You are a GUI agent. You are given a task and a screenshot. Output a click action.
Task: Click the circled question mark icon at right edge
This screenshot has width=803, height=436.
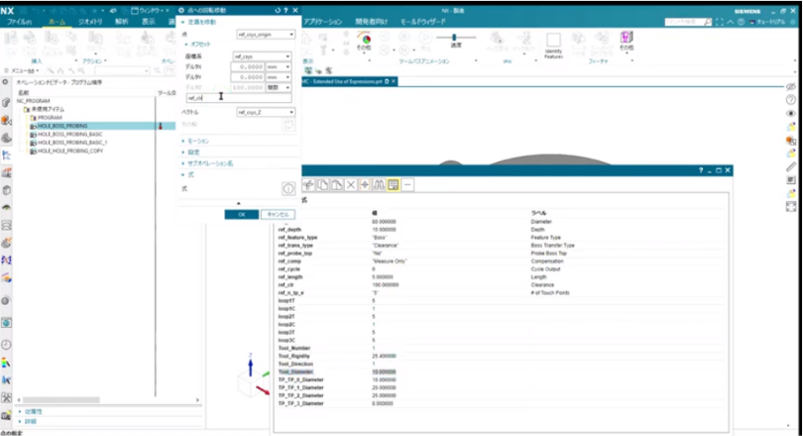click(x=791, y=100)
